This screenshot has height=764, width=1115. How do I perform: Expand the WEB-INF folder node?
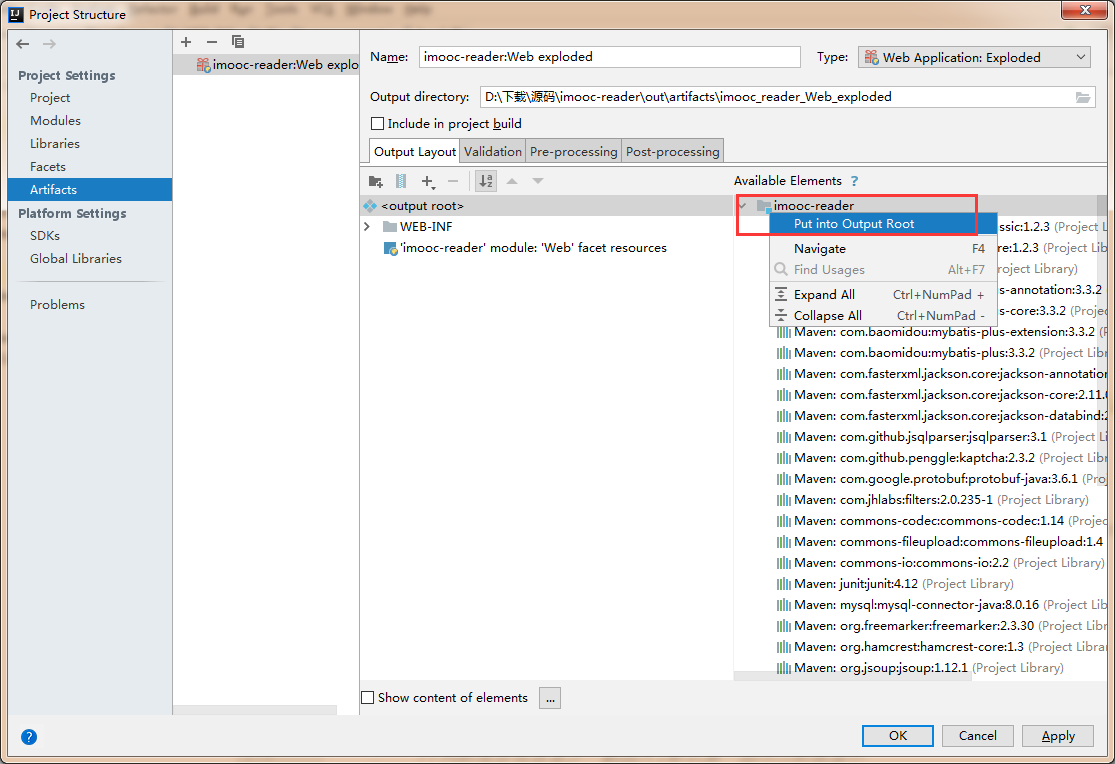point(367,227)
